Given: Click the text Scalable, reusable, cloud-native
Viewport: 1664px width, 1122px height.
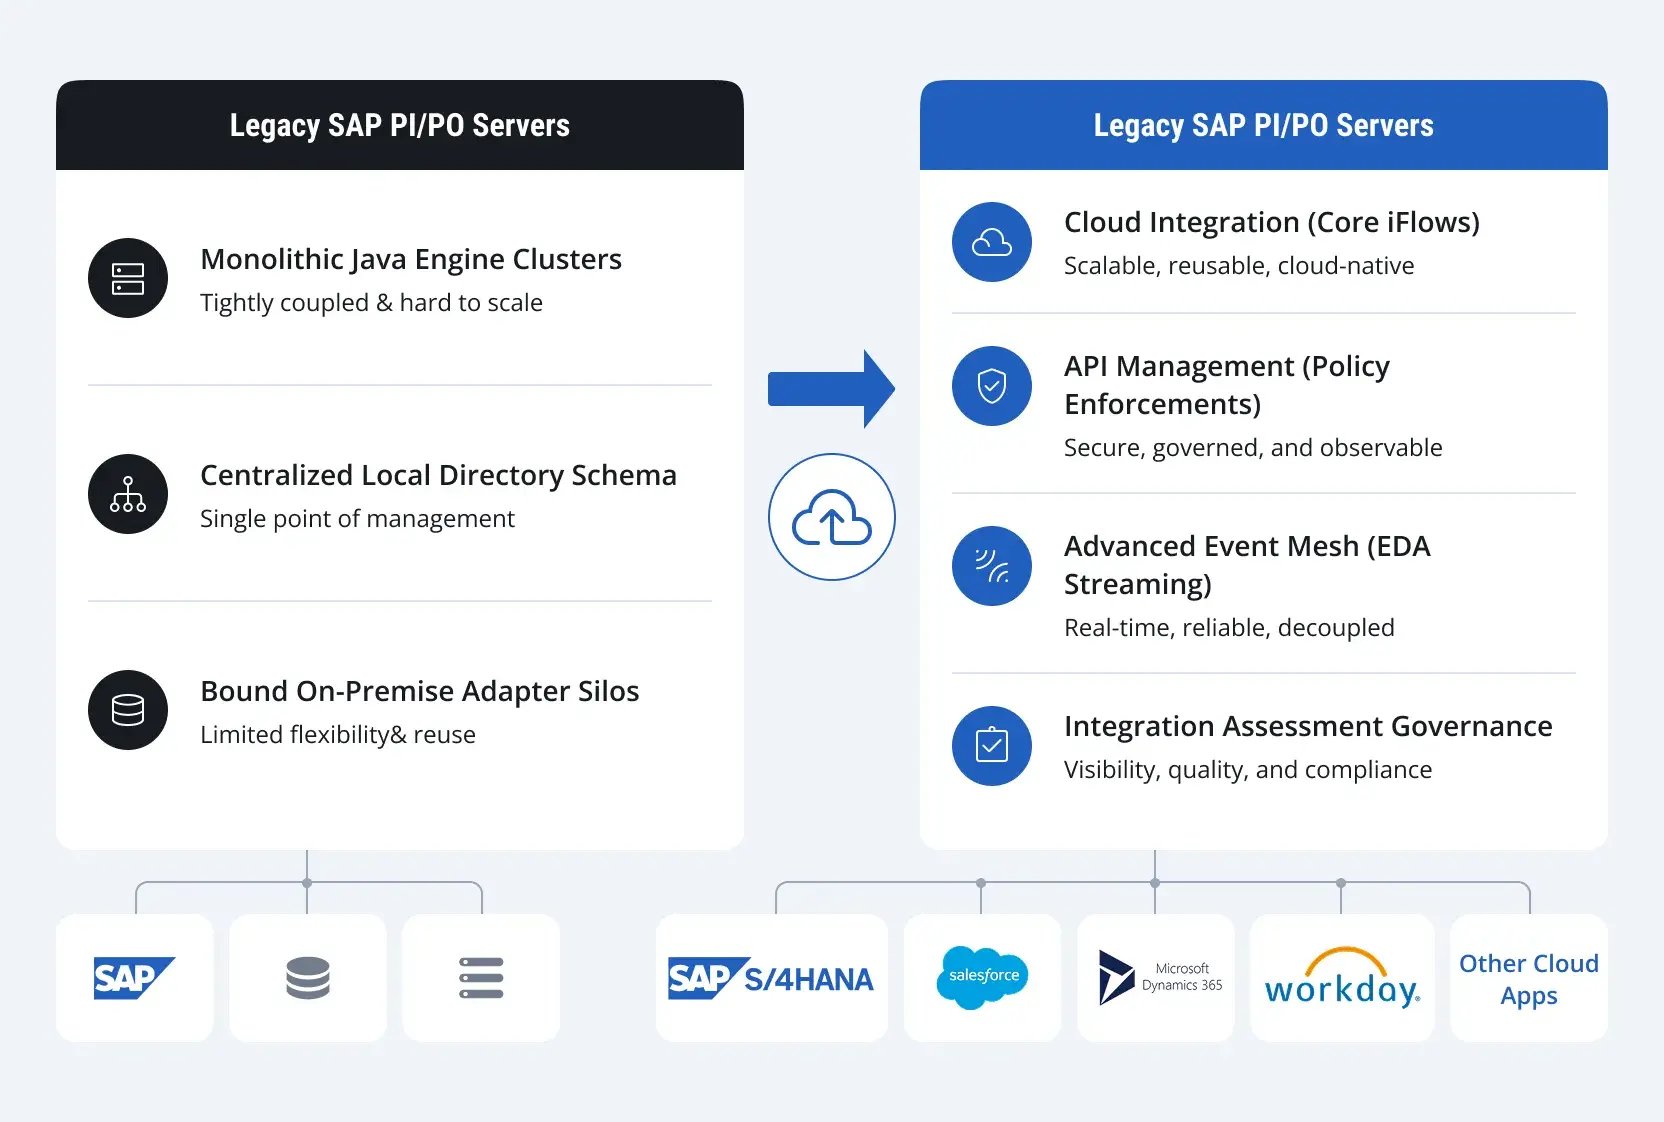Looking at the screenshot, I should (1239, 265).
